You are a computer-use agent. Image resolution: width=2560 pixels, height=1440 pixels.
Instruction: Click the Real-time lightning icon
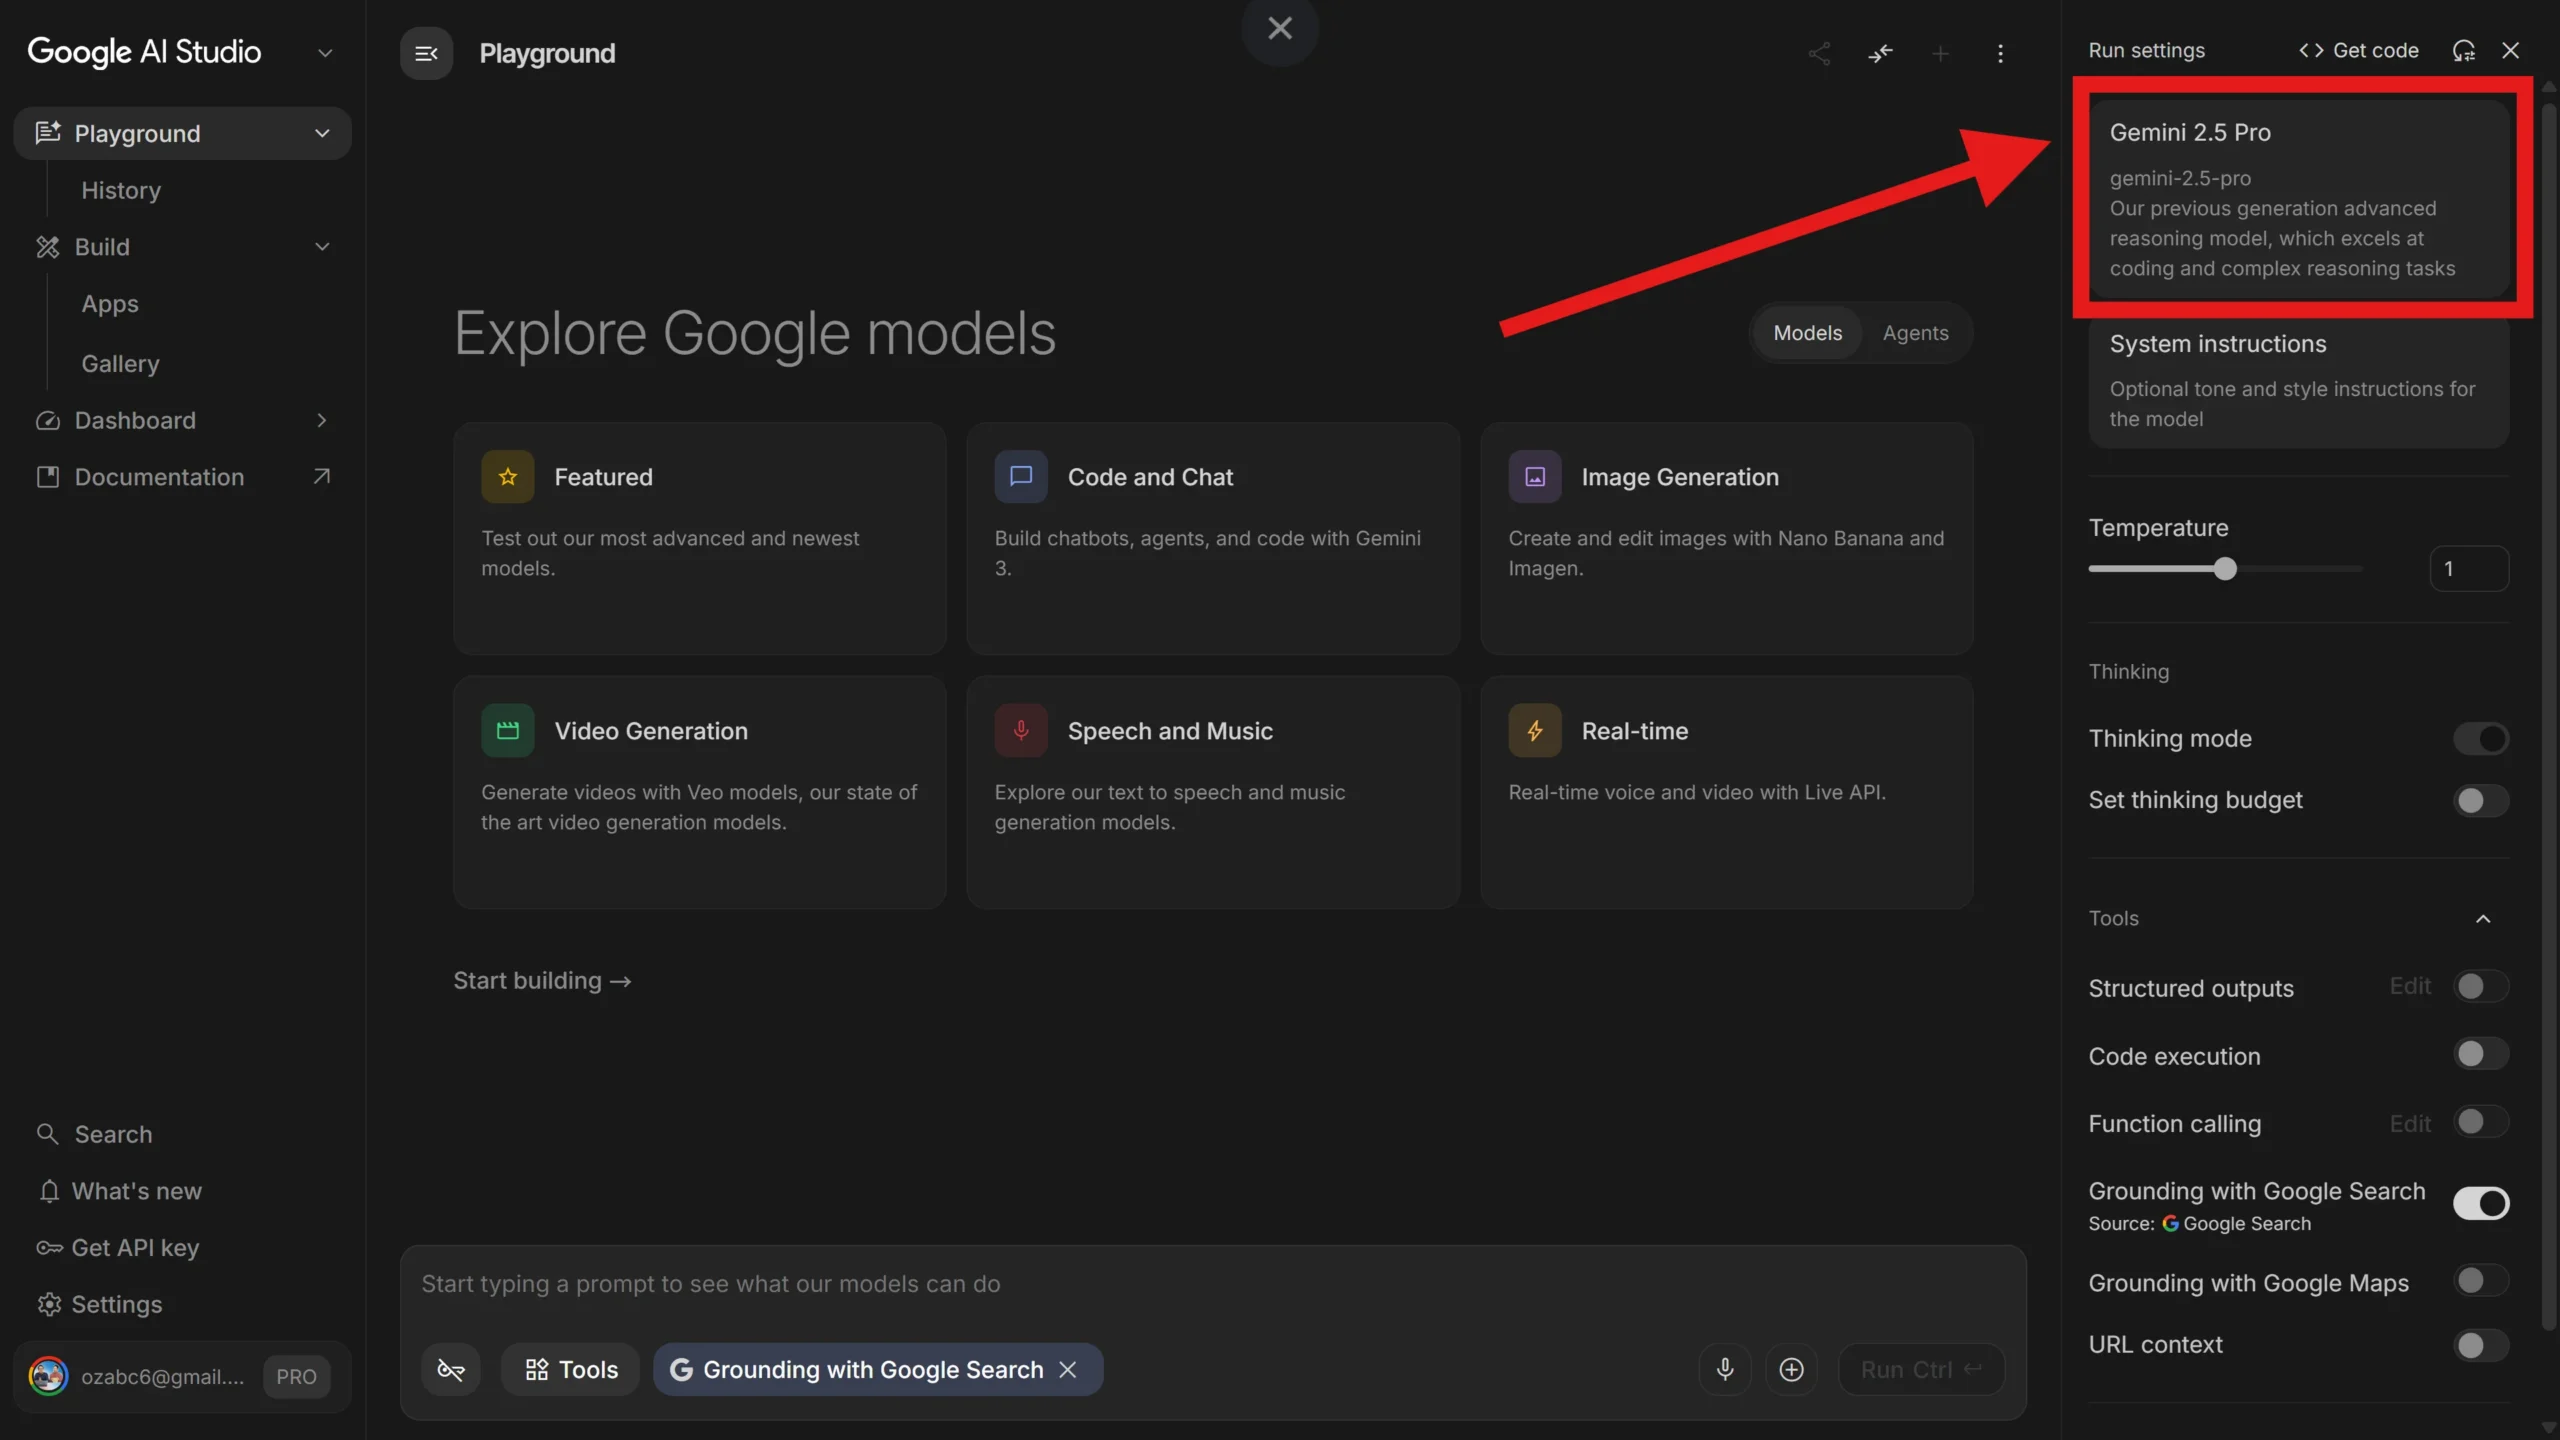[1535, 731]
